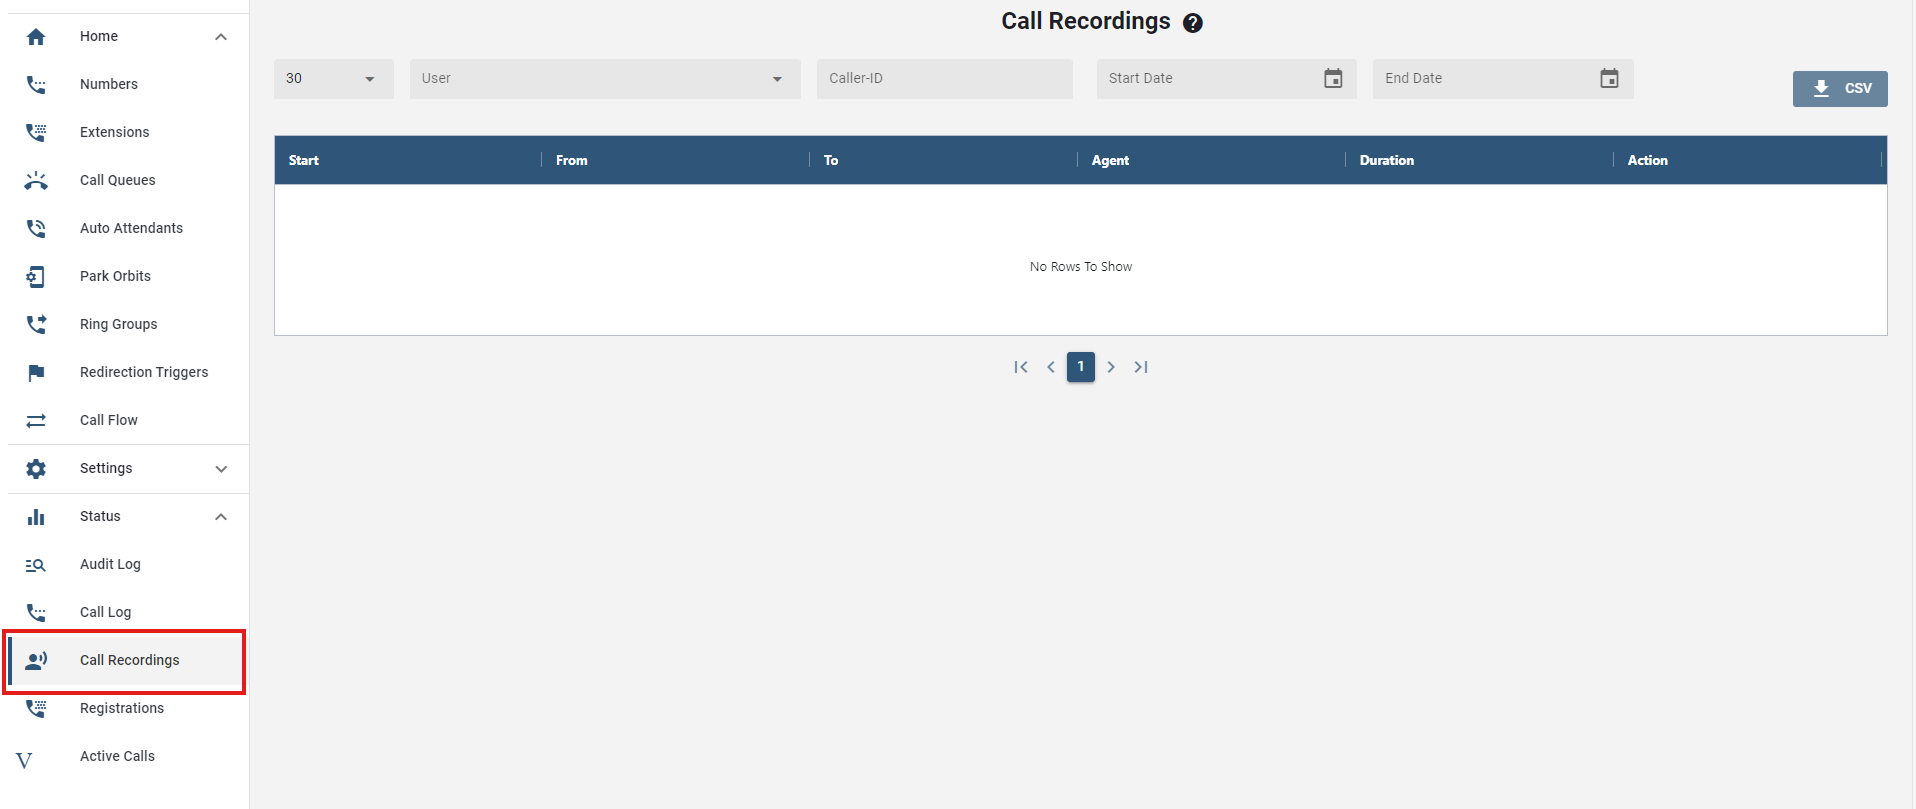Open Call Log from the sidebar
Viewport: 1916px width, 809px height.
(x=106, y=612)
